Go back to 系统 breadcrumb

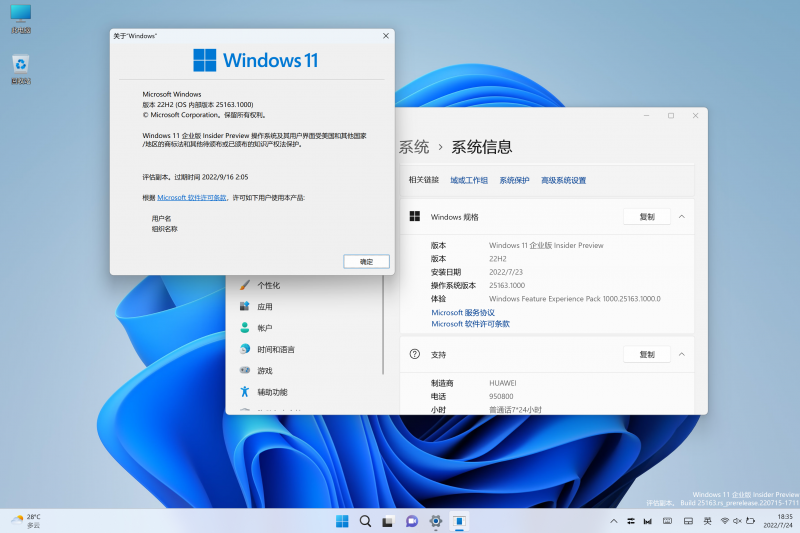414,147
